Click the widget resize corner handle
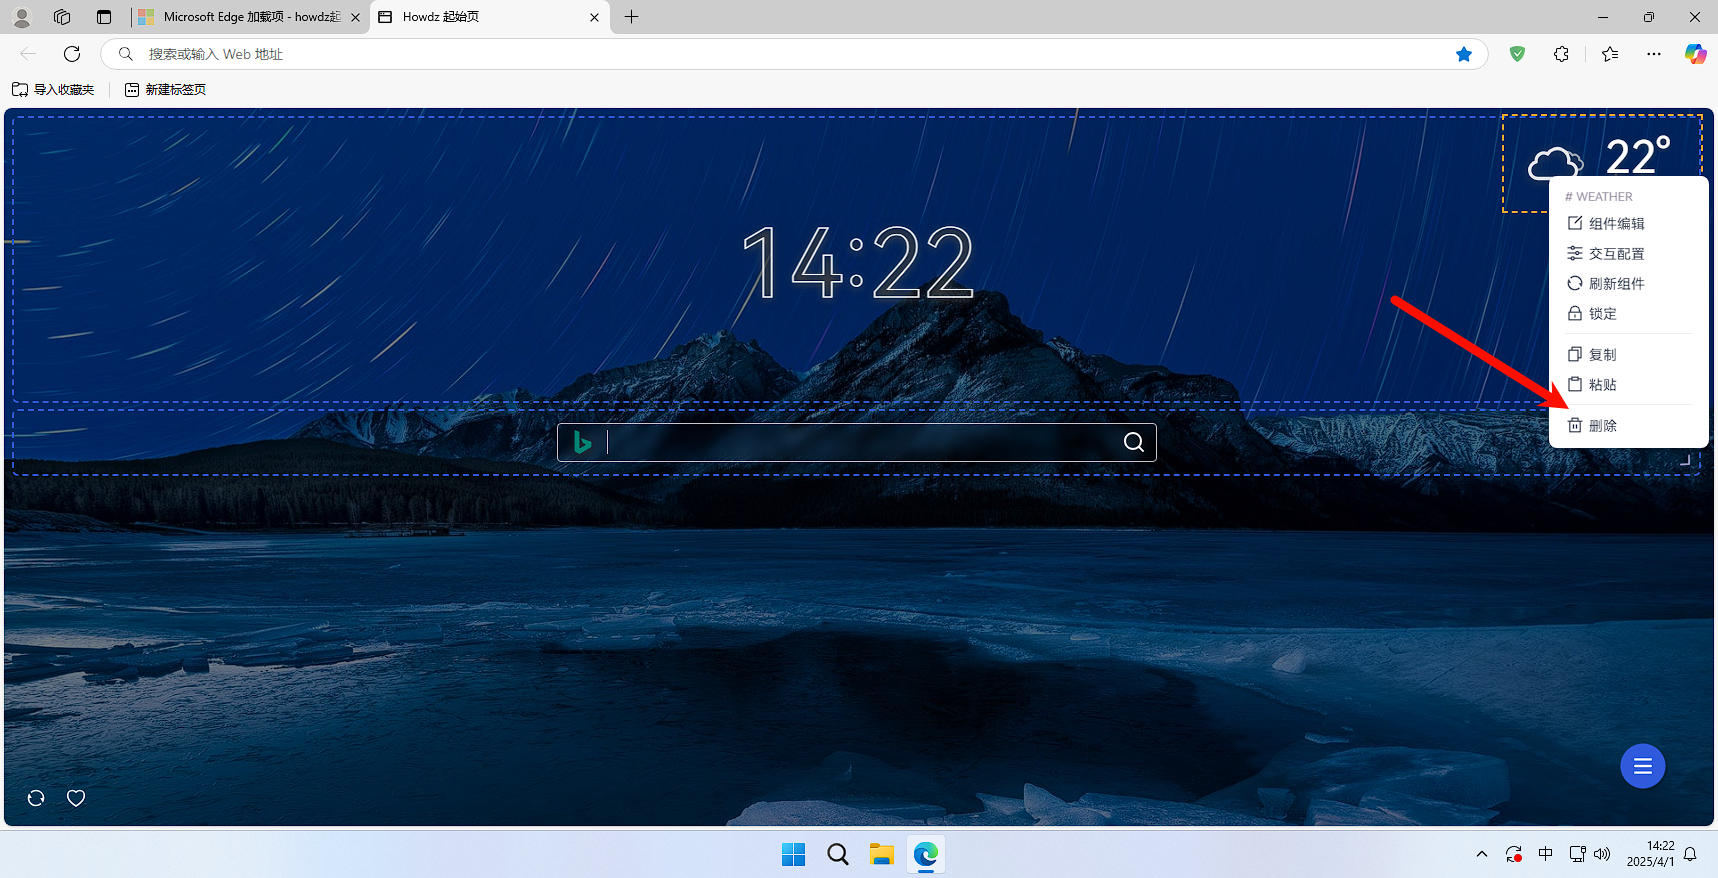 coord(1685,460)
